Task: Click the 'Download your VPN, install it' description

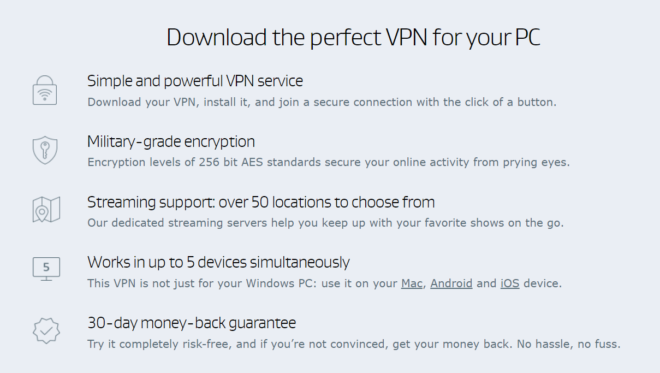Action: point(322,102)
